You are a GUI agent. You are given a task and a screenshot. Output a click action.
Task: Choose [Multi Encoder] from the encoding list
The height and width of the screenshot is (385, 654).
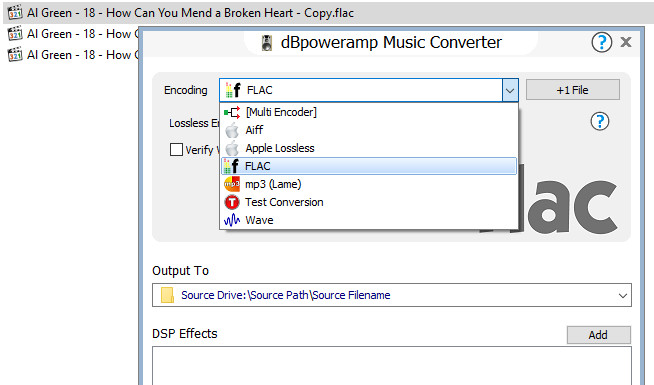tap(369, 112)
